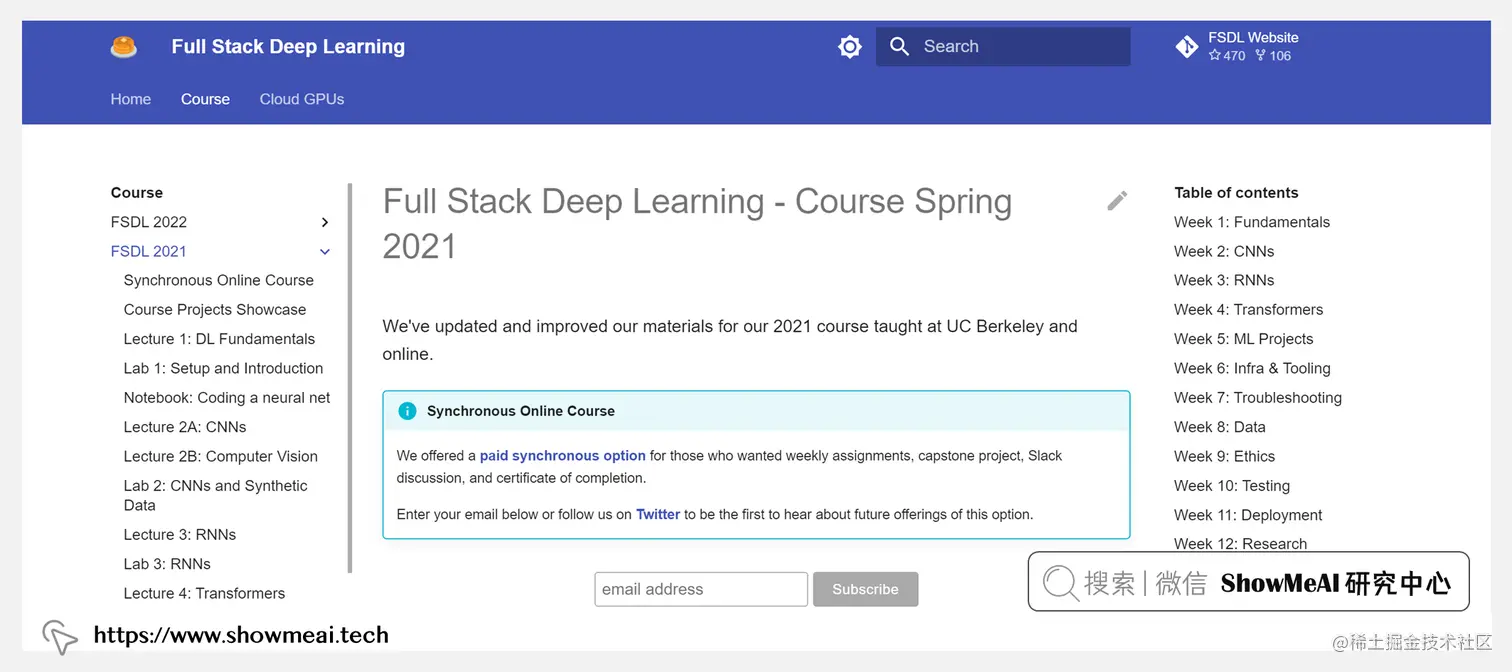Switch to the Home tab
The width and height of the screenshot is (1512, 672).
coord(130,99)
